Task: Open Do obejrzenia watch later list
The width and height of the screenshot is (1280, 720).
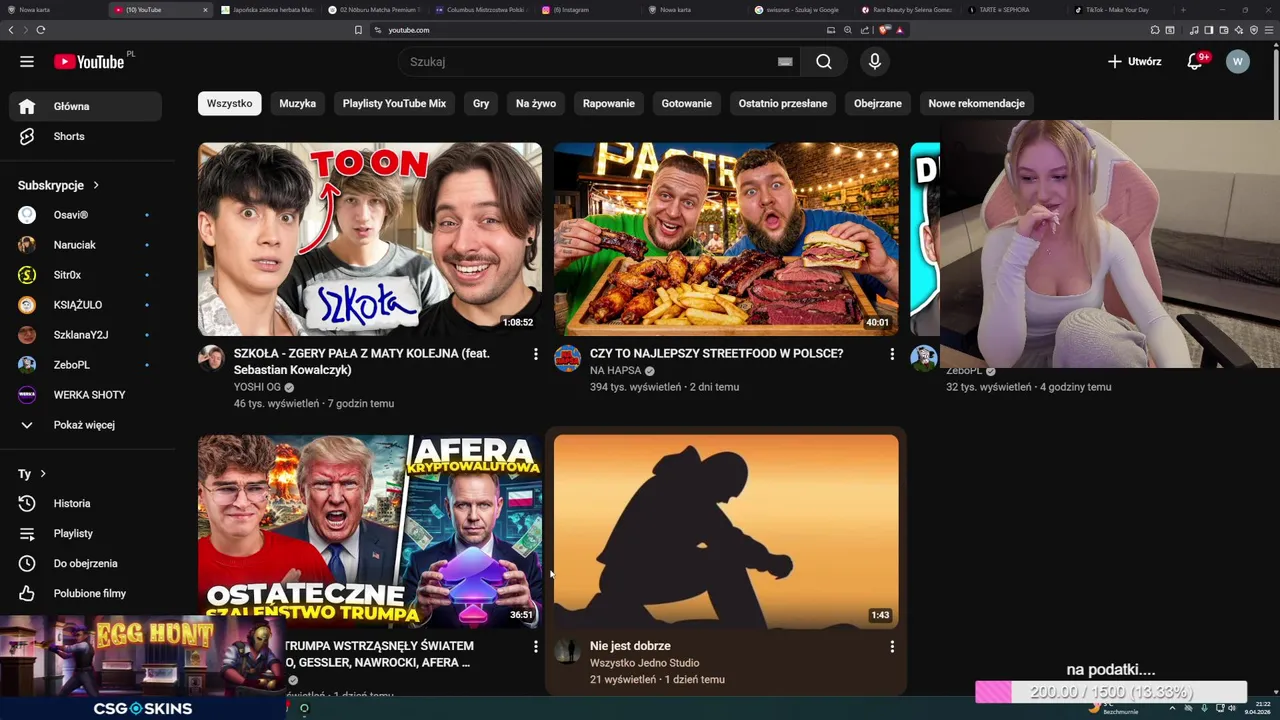Action: tap(85, 564)
